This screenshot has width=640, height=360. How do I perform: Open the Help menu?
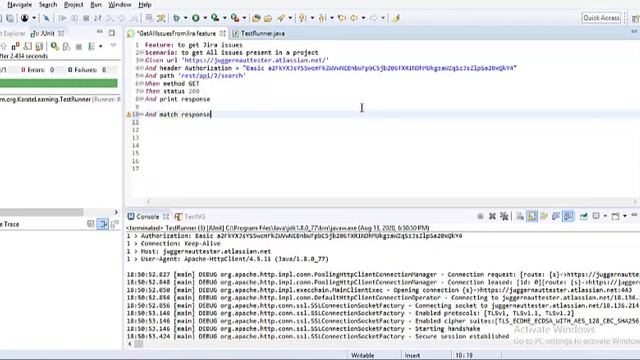[x=144, y=5]
